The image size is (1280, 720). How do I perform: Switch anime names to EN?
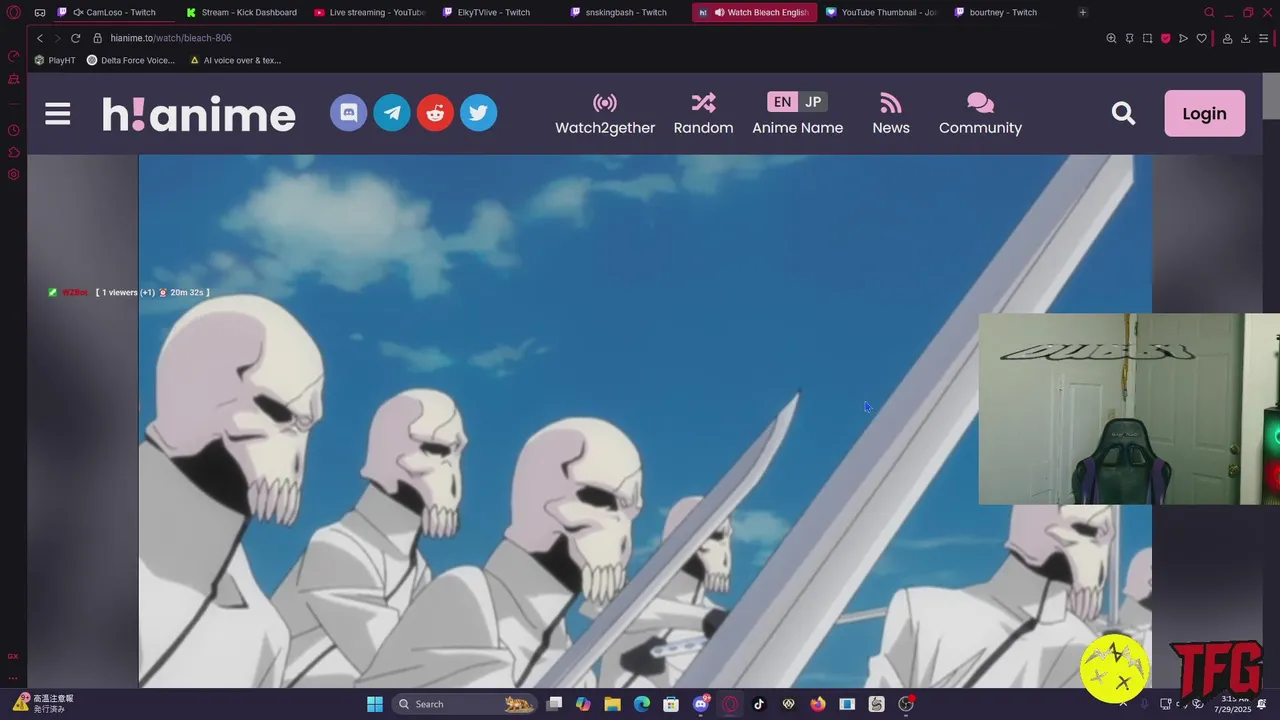coord(782,102)
